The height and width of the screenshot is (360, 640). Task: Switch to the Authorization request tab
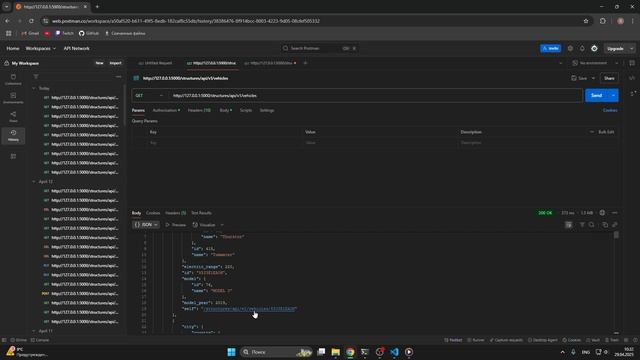click(x=166, y=110)
